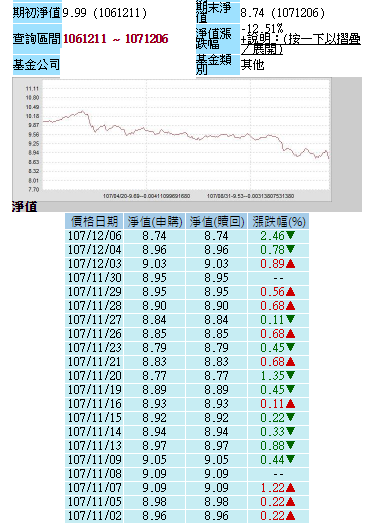This screenshot has height=523, width=367.
Task: Click the chart label 107/08/31-9.53
Action: coord(251,196)
